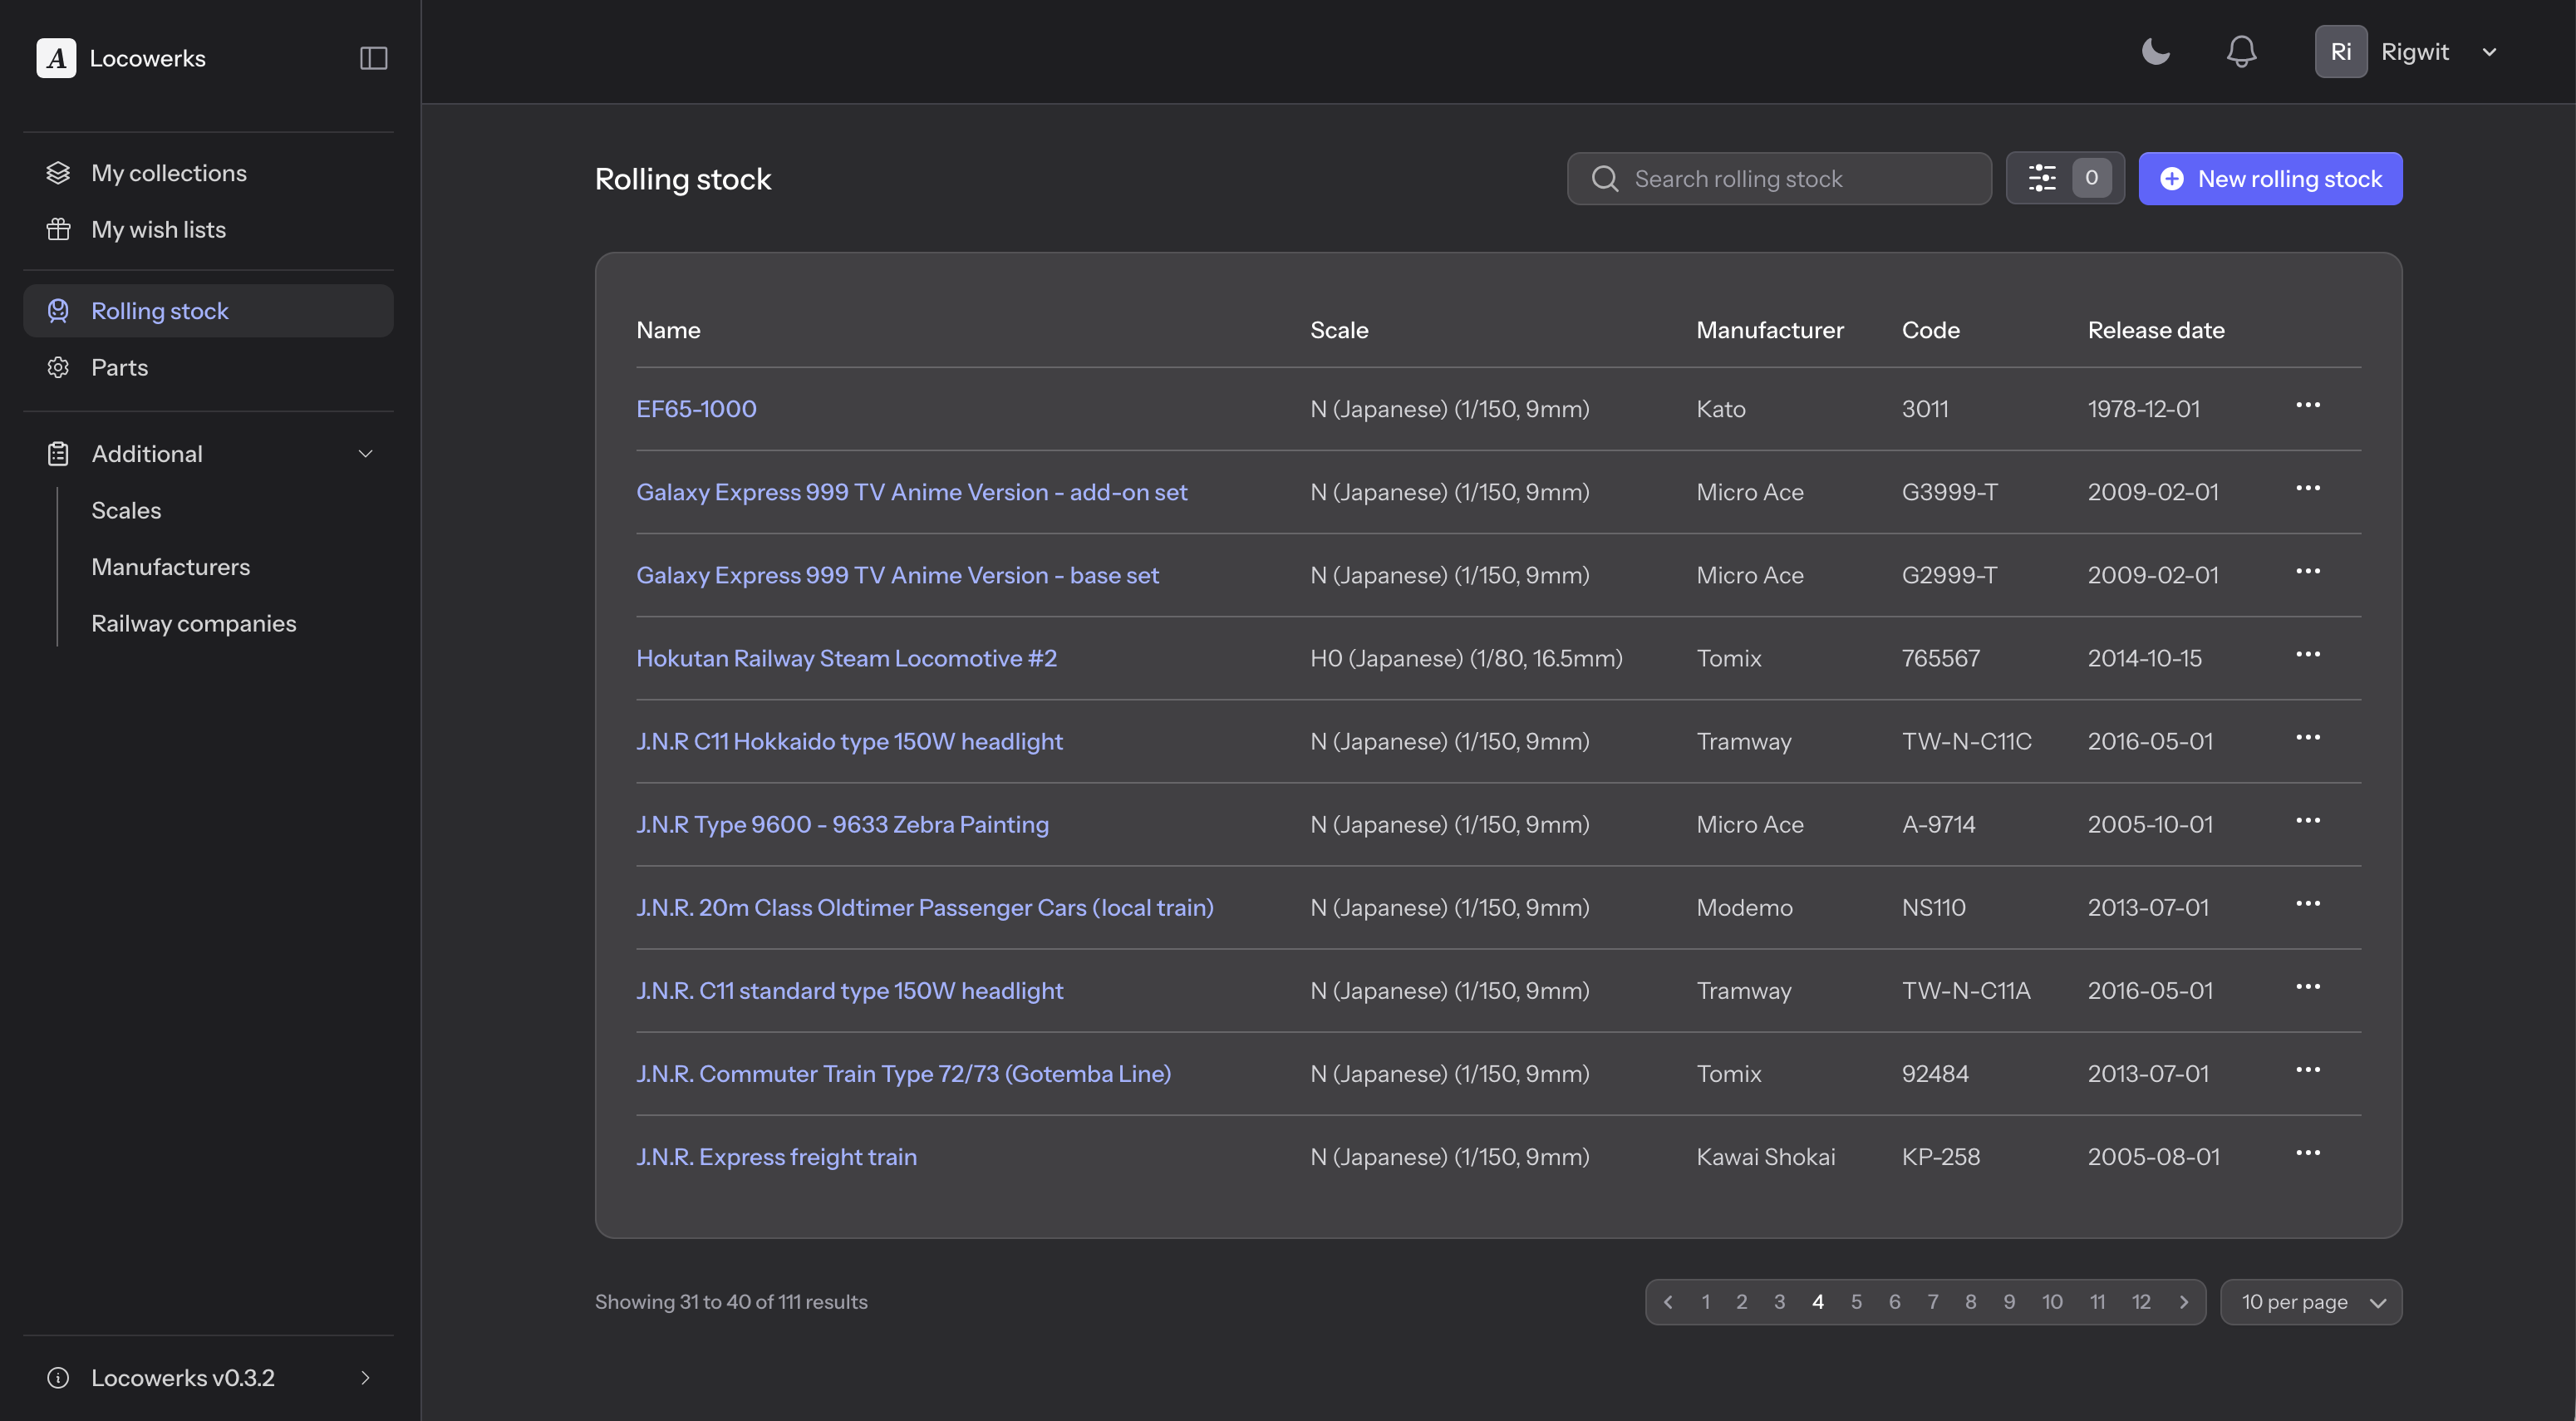Click the search magnifier icon

click(x=1605, y=179)
